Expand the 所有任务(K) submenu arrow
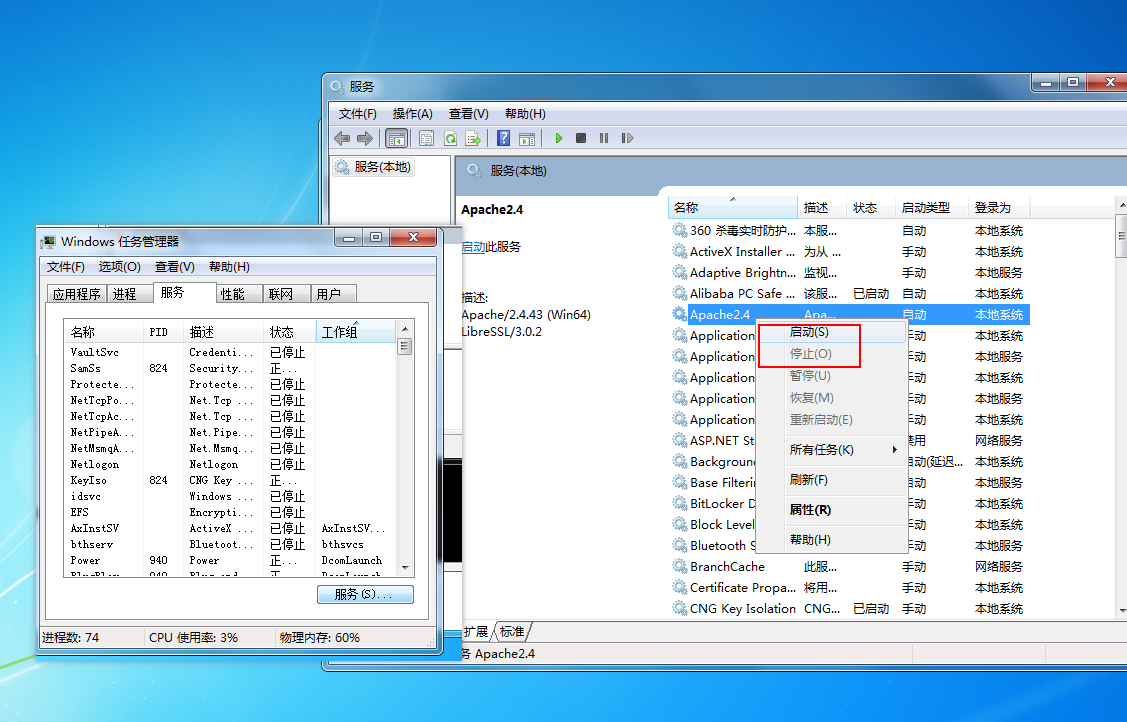 tap(895, 450)
